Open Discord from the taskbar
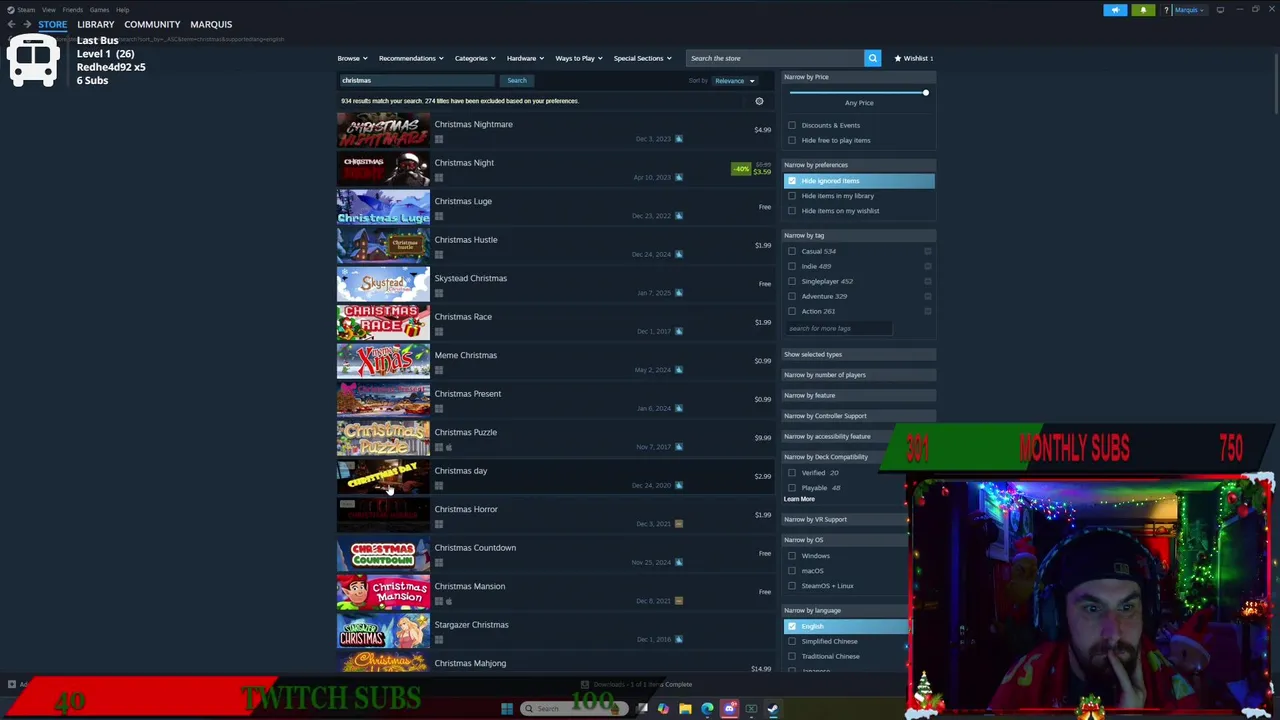The image size is (1280, 720). (729, 709)
